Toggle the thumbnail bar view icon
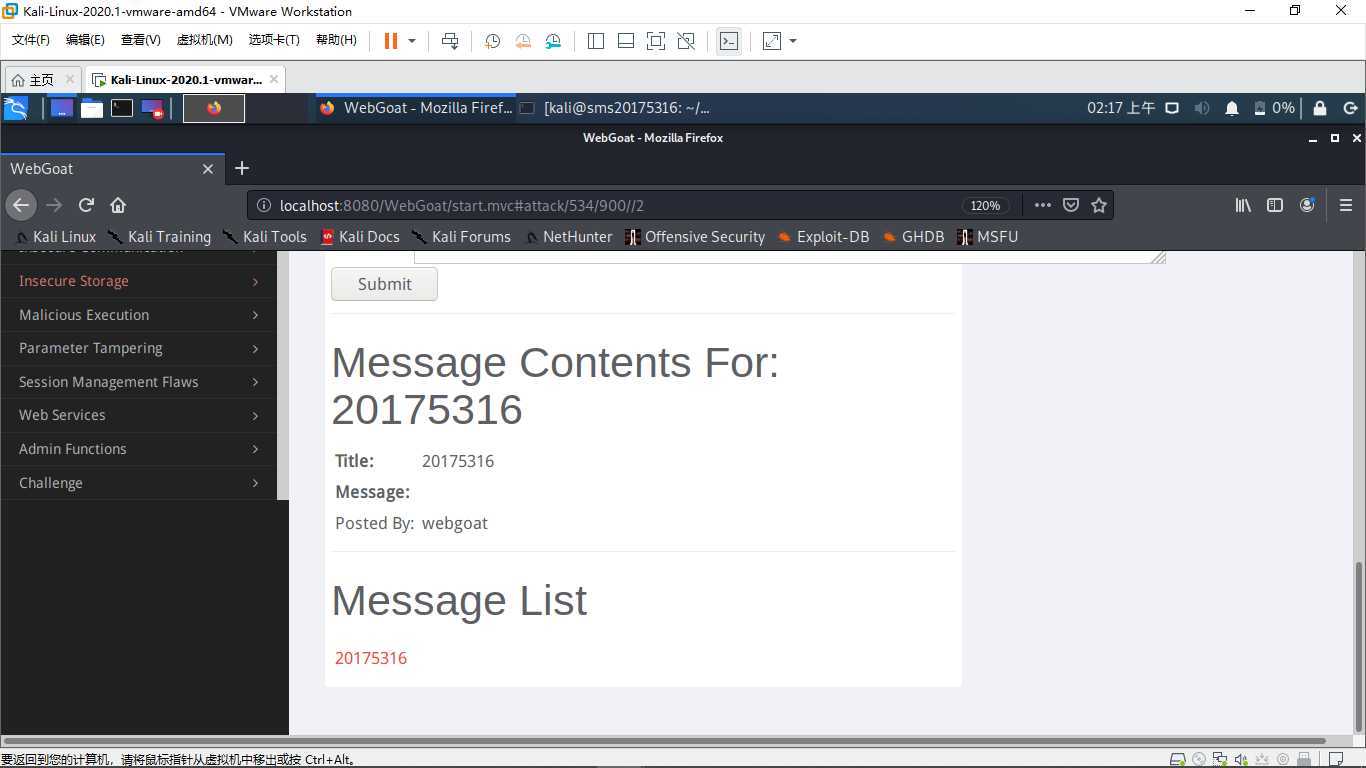Screen dimensions: 1366x768 click(x=626, y=41)
